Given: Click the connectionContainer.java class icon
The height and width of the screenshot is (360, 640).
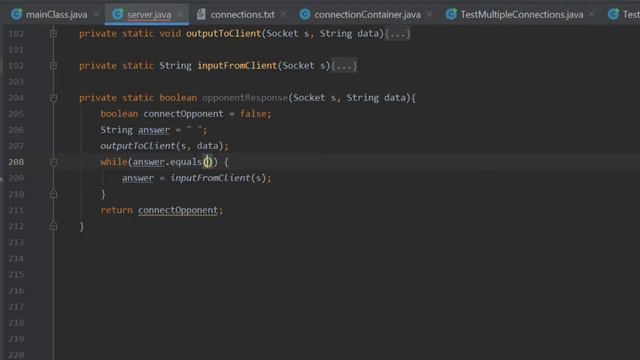Looking at the screenshot, I should (304, 14).
